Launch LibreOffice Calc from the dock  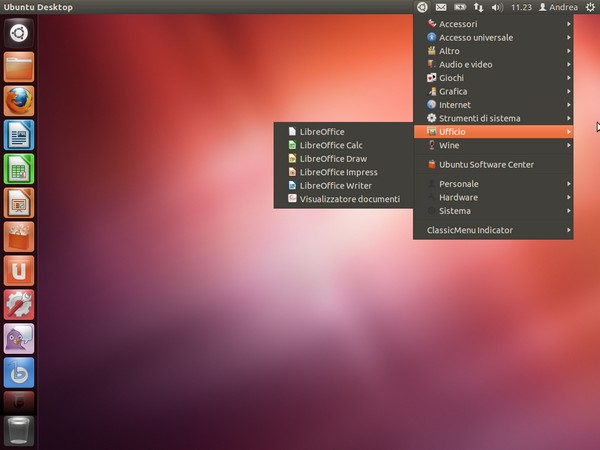click(x=19, y=169)
